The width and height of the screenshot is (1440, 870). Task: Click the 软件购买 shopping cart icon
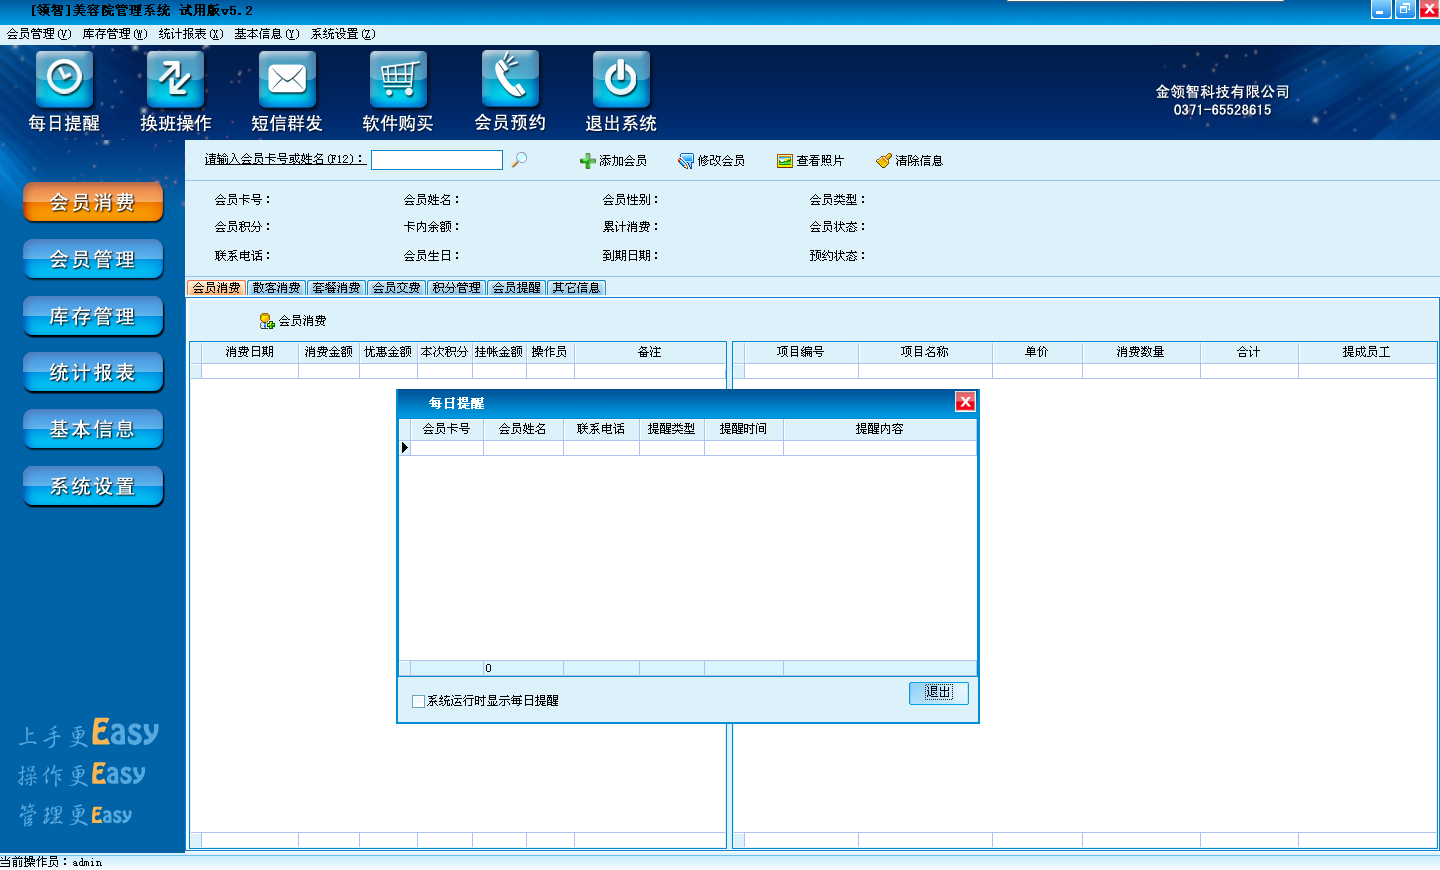[x=398, y=79]
